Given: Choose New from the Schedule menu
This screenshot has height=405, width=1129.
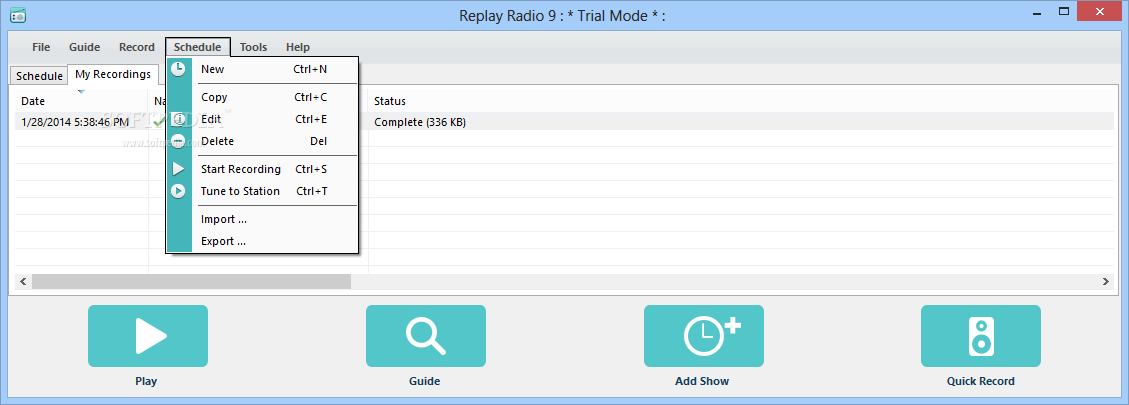Looking at the screenshot, I should click(x=262, y=69).
